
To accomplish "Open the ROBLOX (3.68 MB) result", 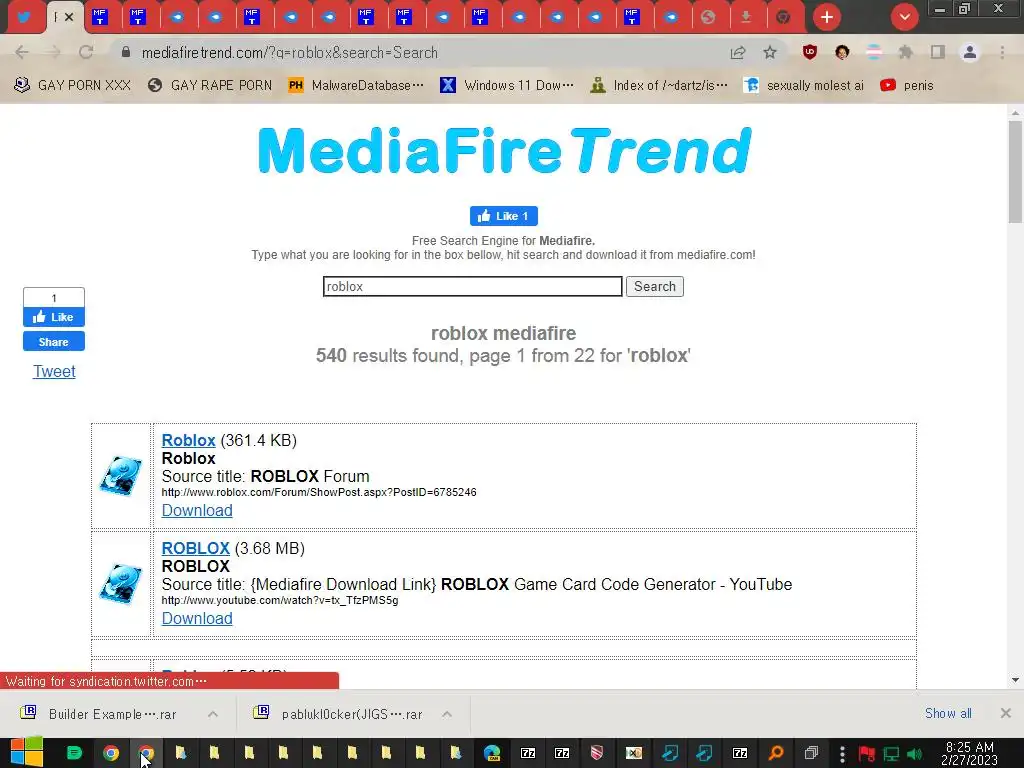I will pos(195,548).
